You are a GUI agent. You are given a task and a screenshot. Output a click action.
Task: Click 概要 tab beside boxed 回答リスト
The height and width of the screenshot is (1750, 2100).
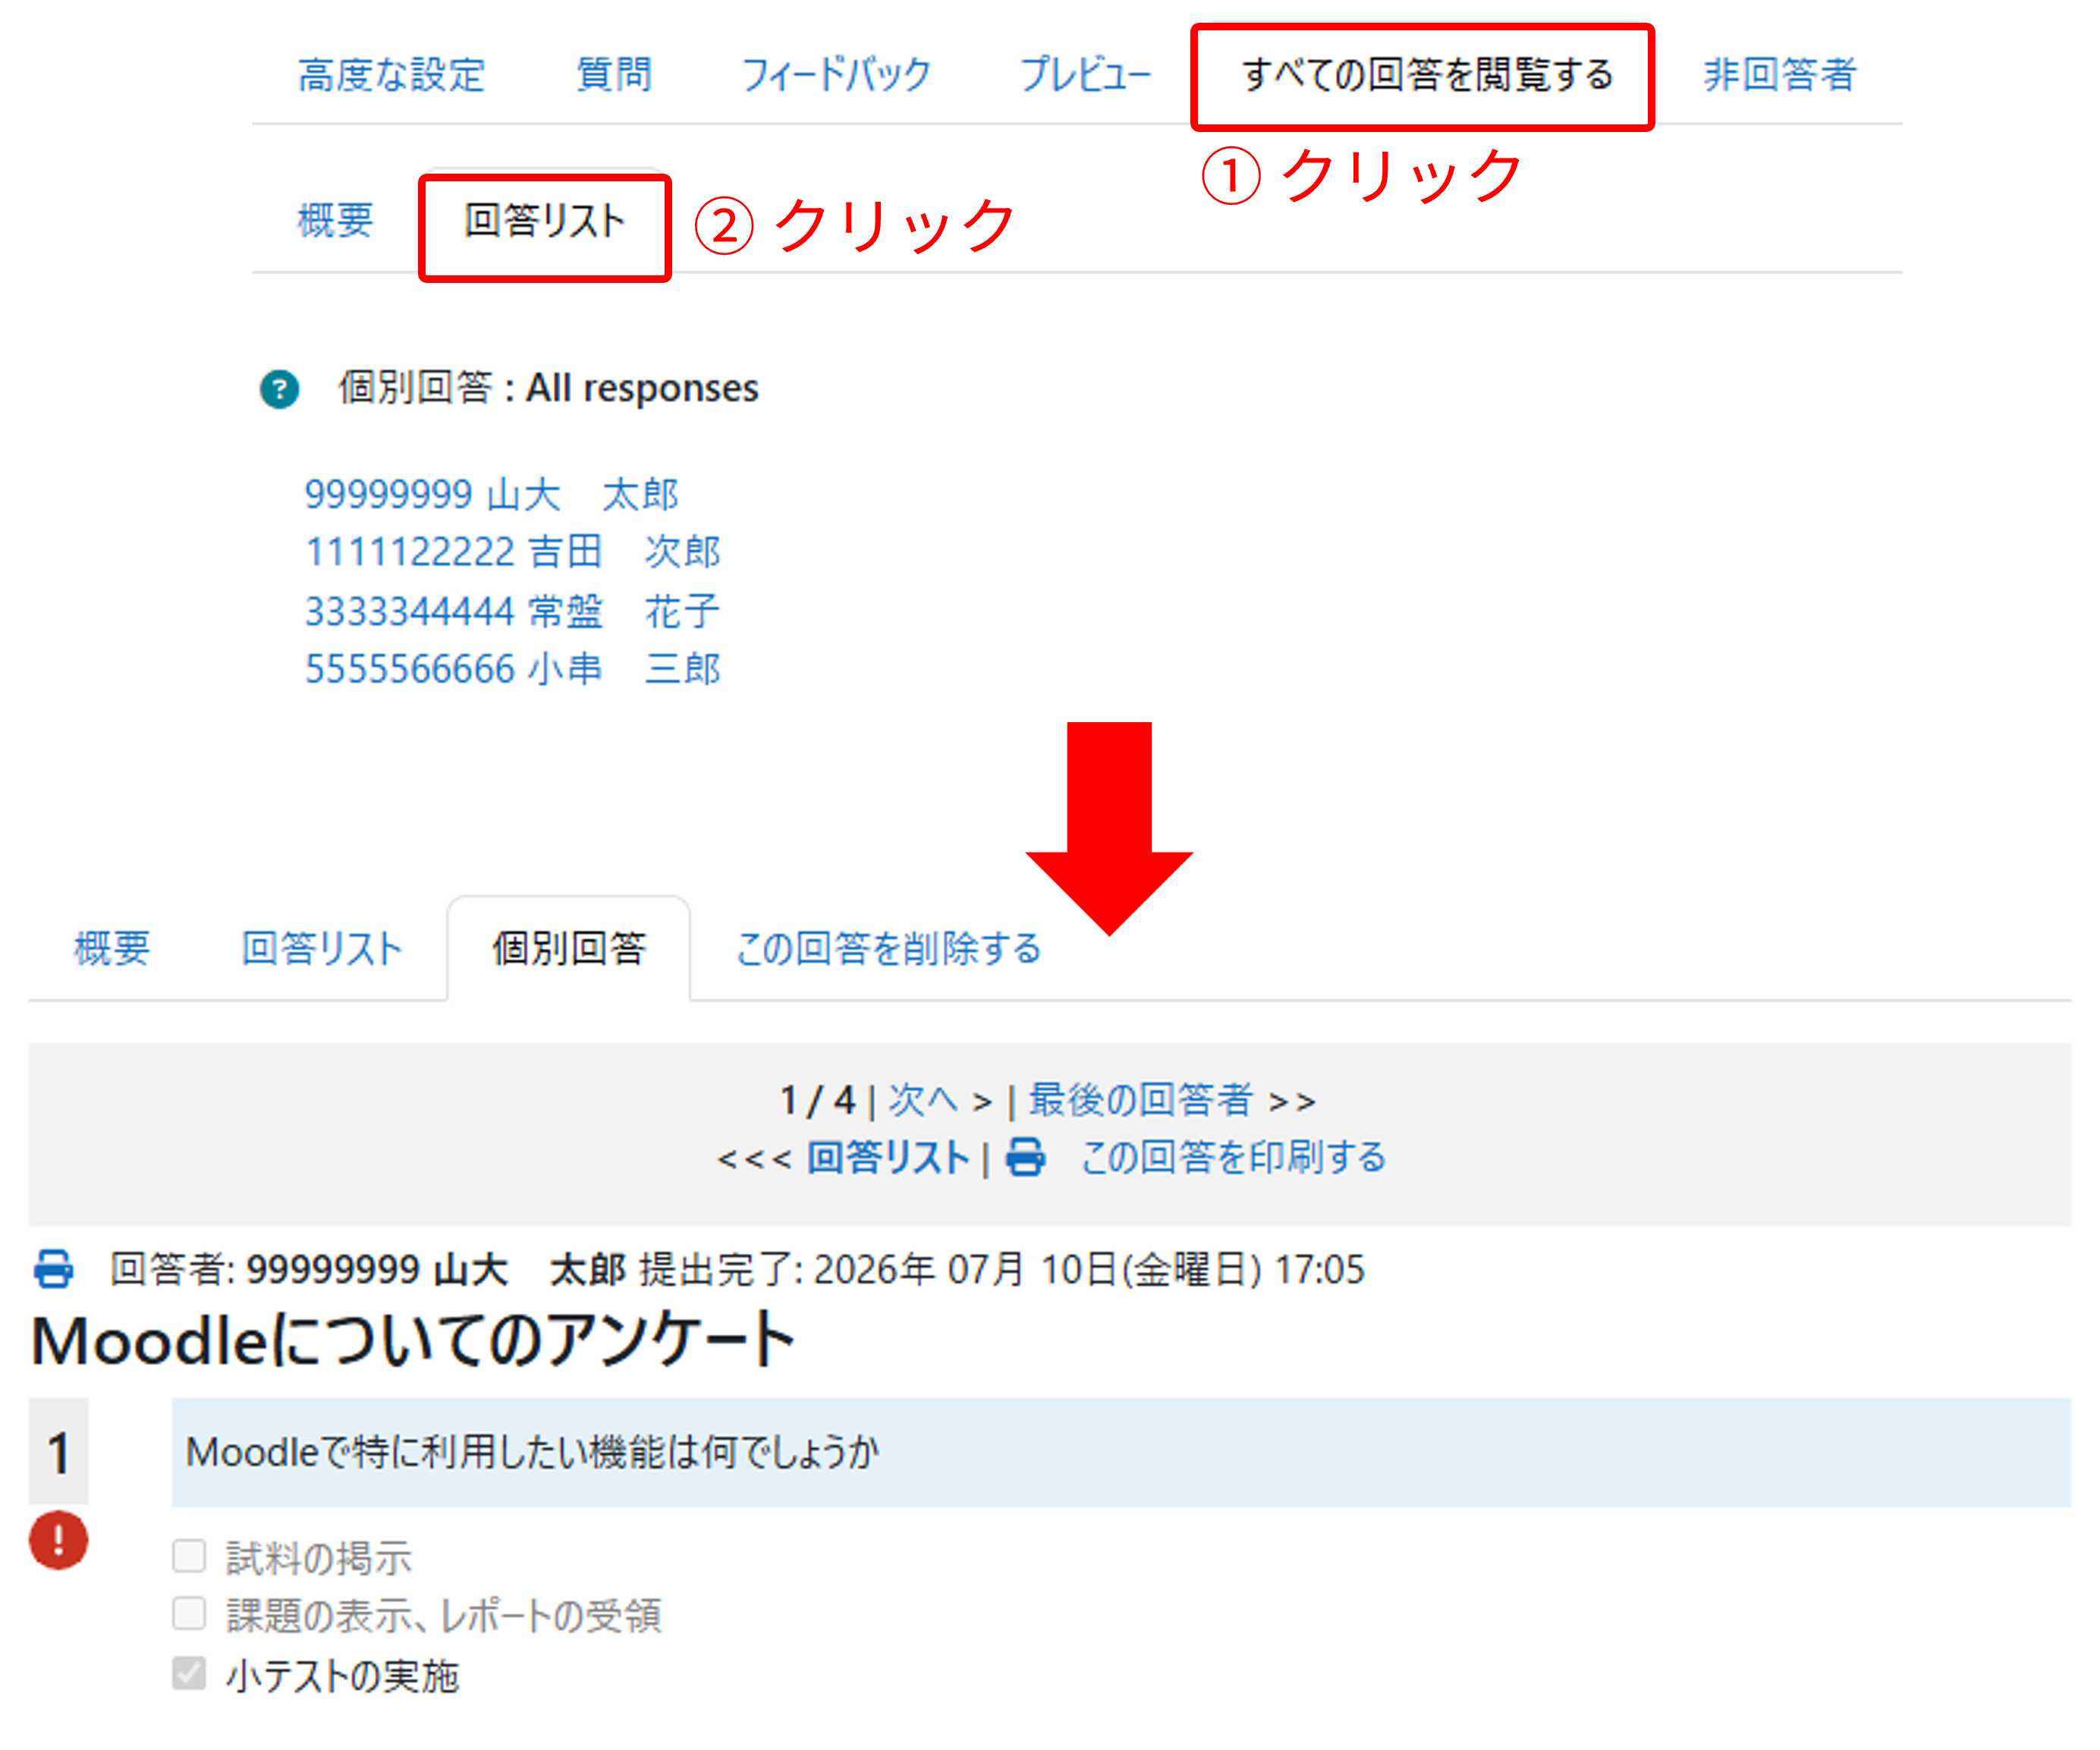(x=335, y=220)
